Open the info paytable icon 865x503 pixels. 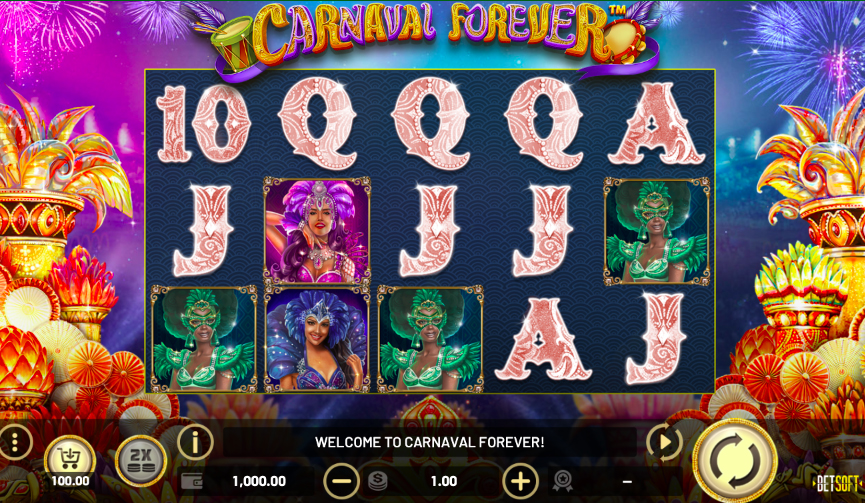[x=195, y=442]
